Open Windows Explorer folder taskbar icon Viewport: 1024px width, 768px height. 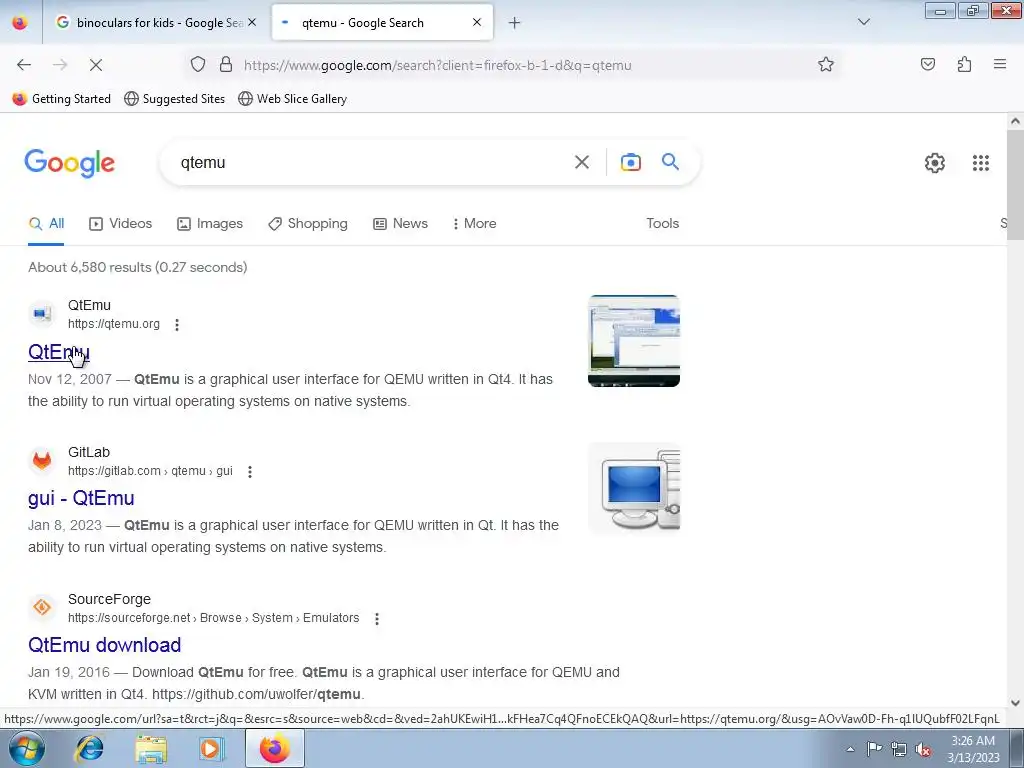[x=151, y=748]
